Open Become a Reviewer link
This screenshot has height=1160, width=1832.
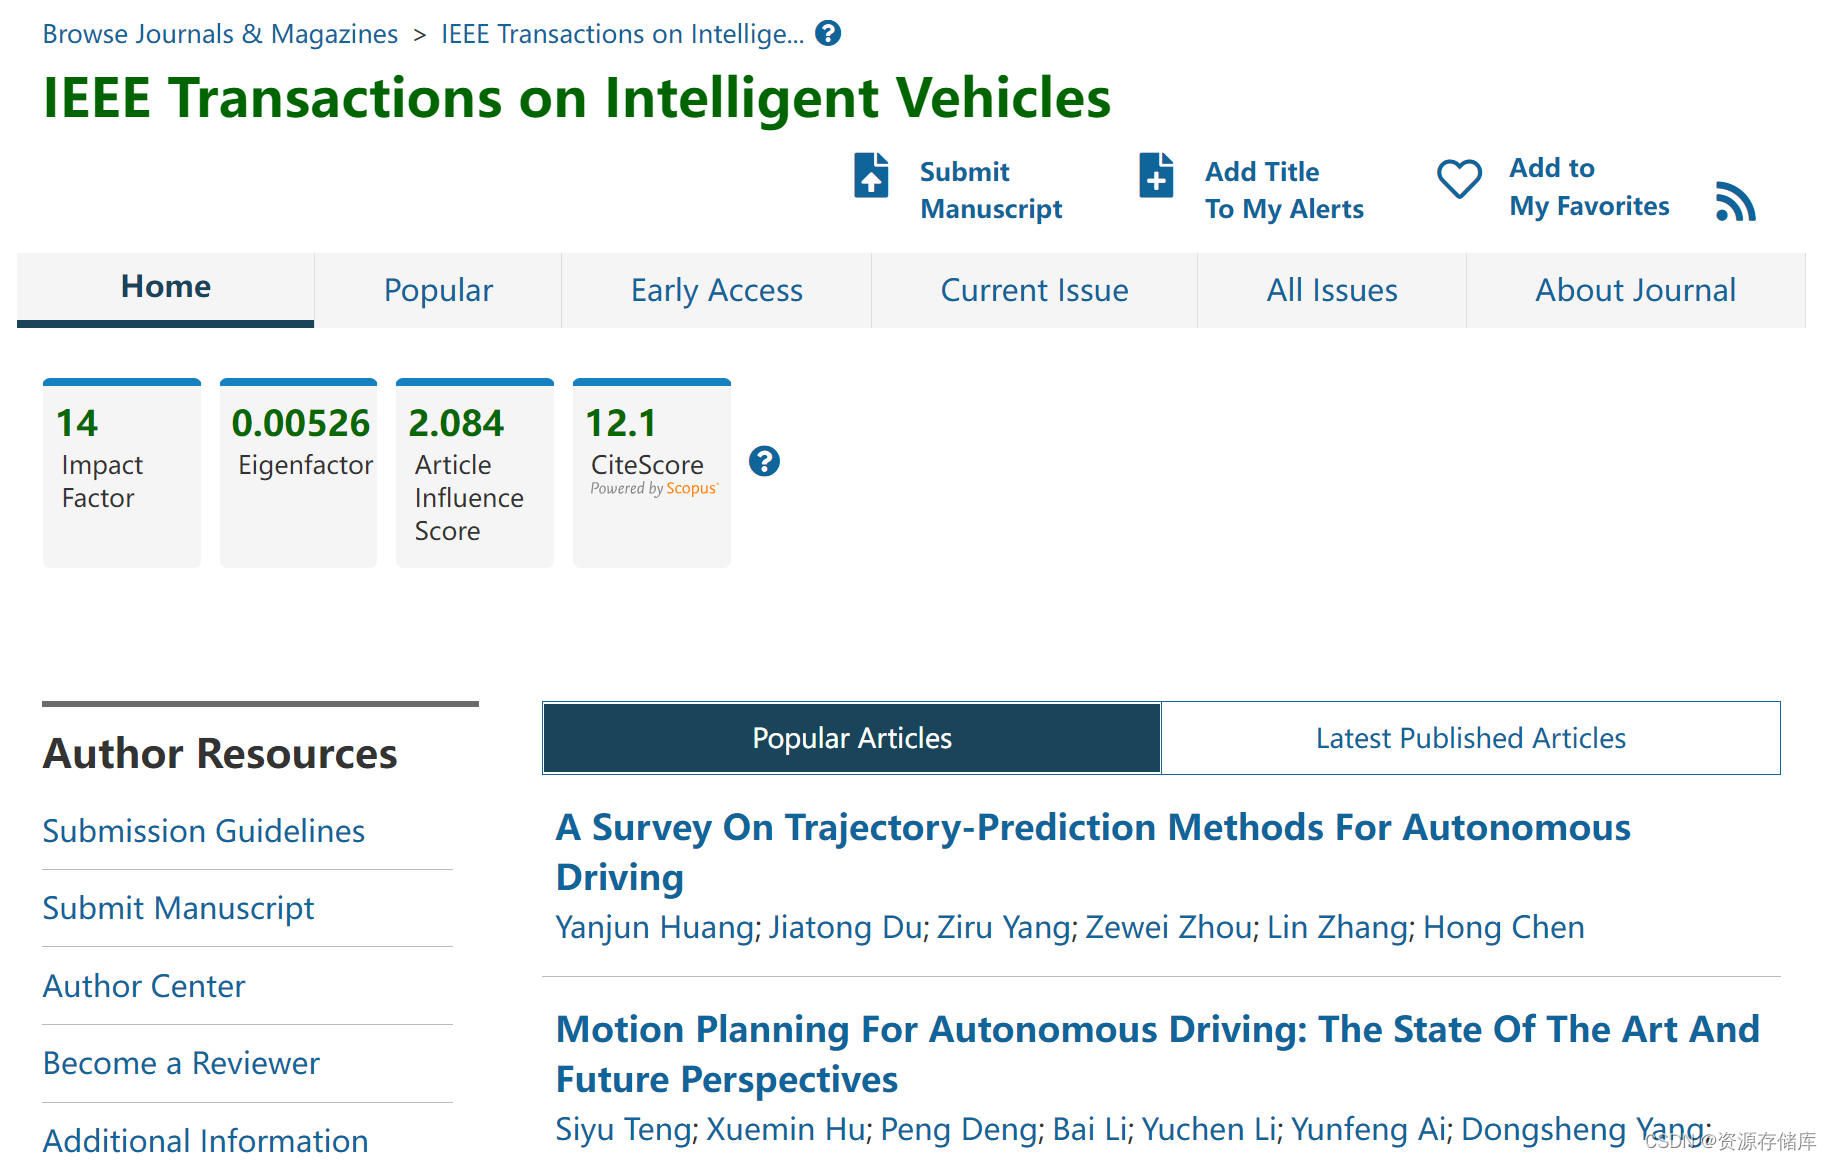click(181, 1063)
